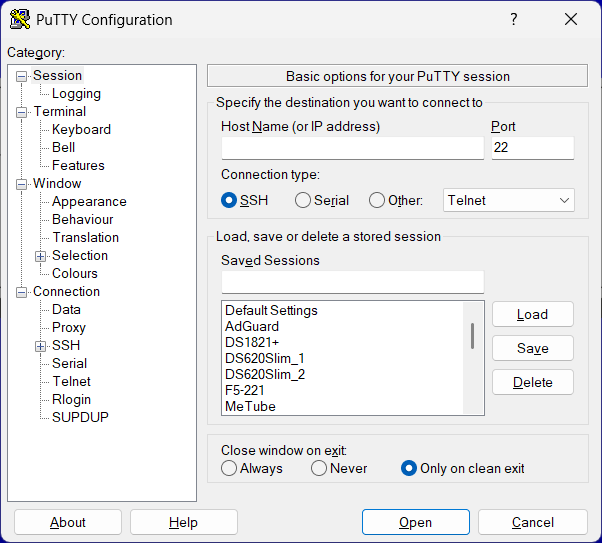602x543 pixels.
Task: Choose Never for close window on exit
Action: coord(319,468)
